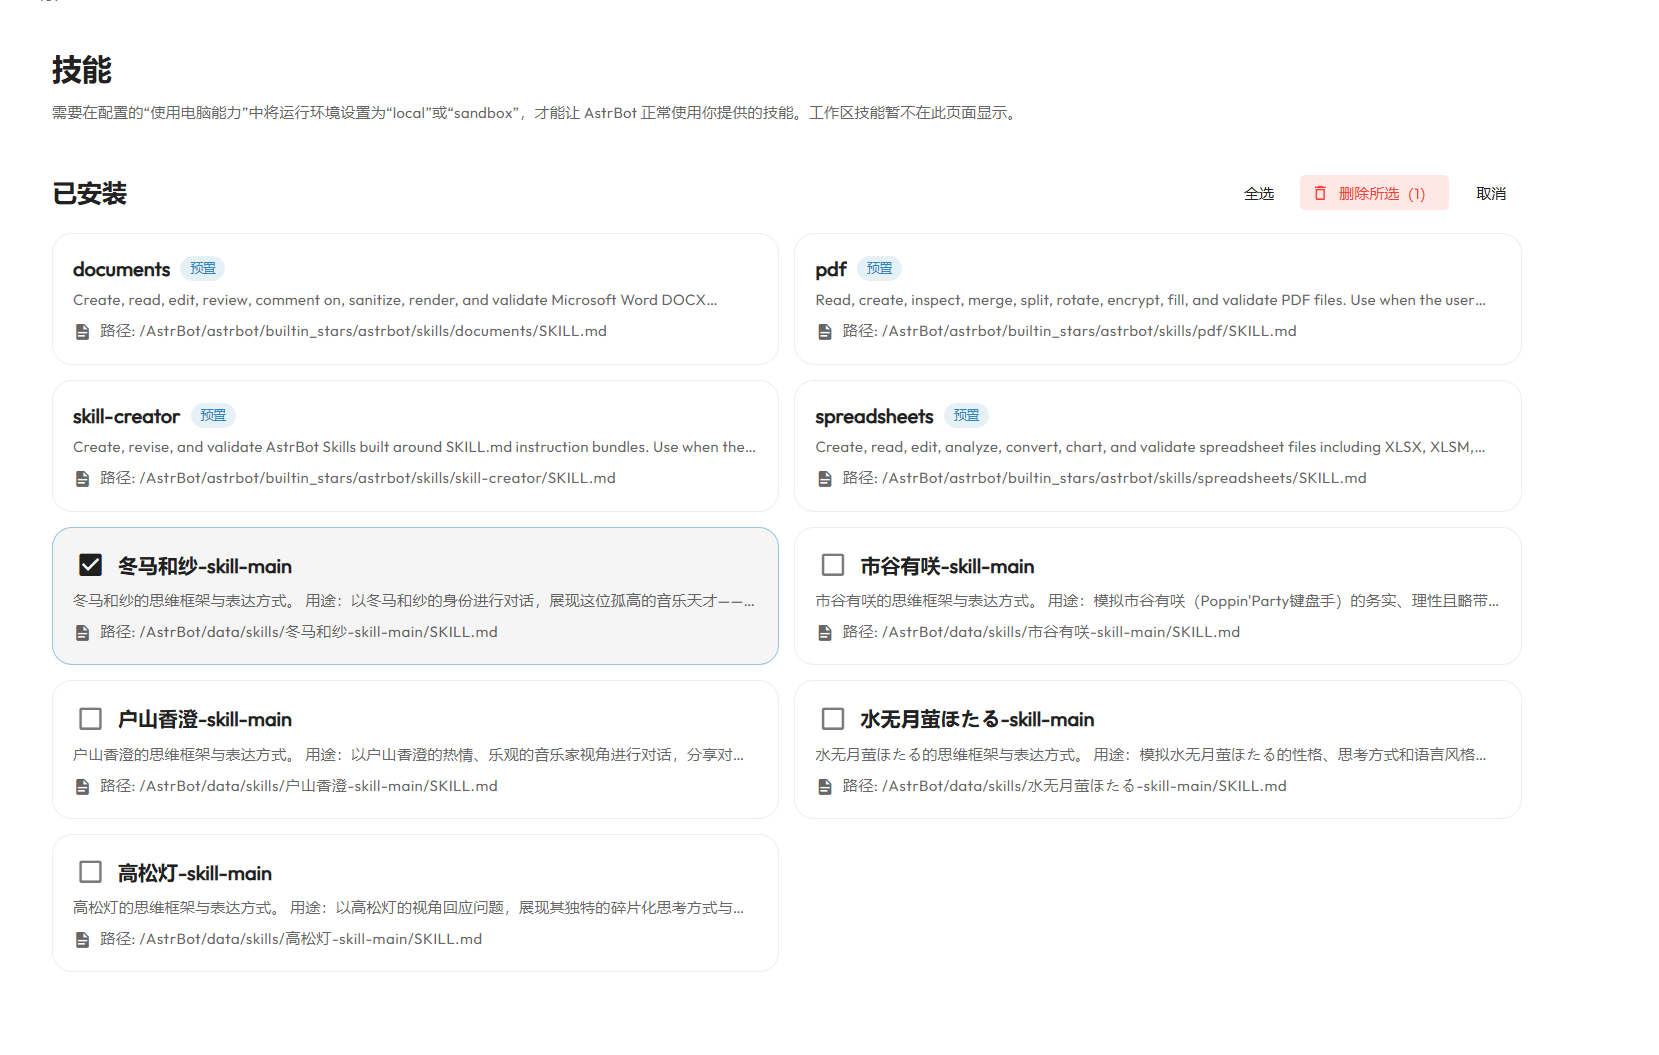Click the file icon beside the 冬马和纱 path

[83, 633]
